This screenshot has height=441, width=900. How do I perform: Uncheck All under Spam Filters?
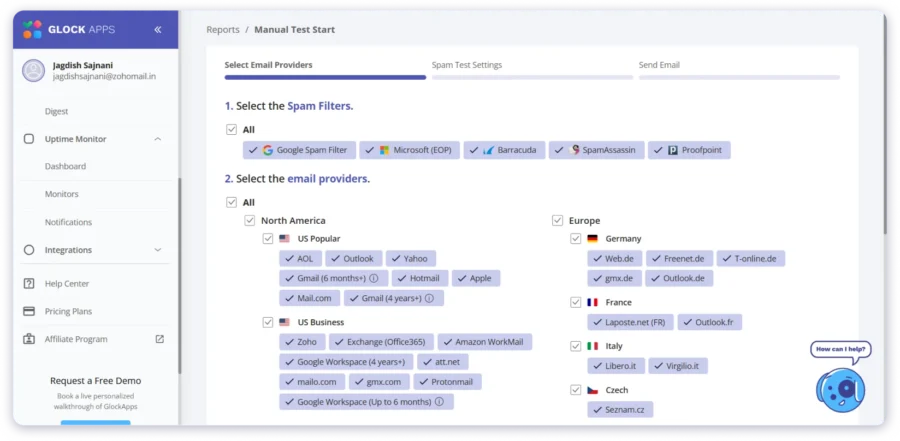[x=231, y=129]
